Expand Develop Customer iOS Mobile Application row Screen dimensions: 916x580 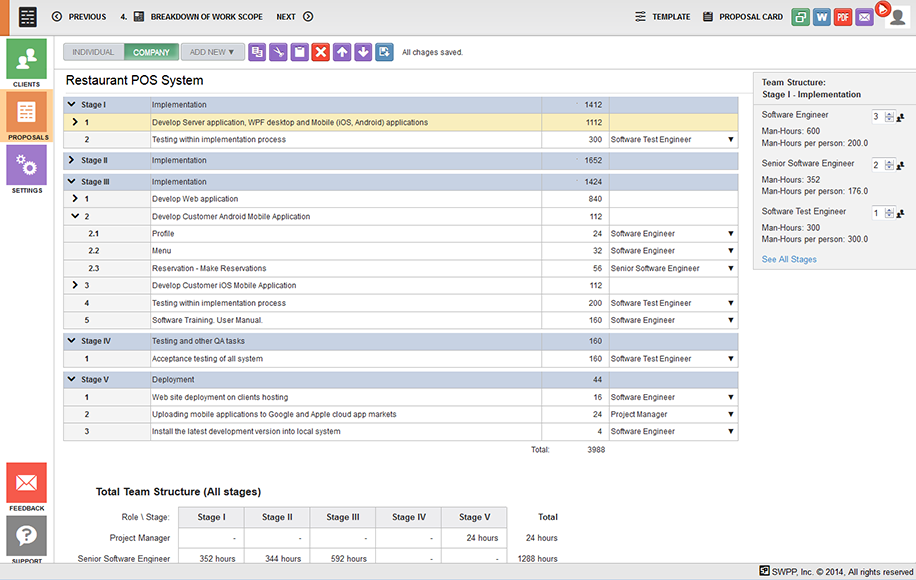click(75, 285)
